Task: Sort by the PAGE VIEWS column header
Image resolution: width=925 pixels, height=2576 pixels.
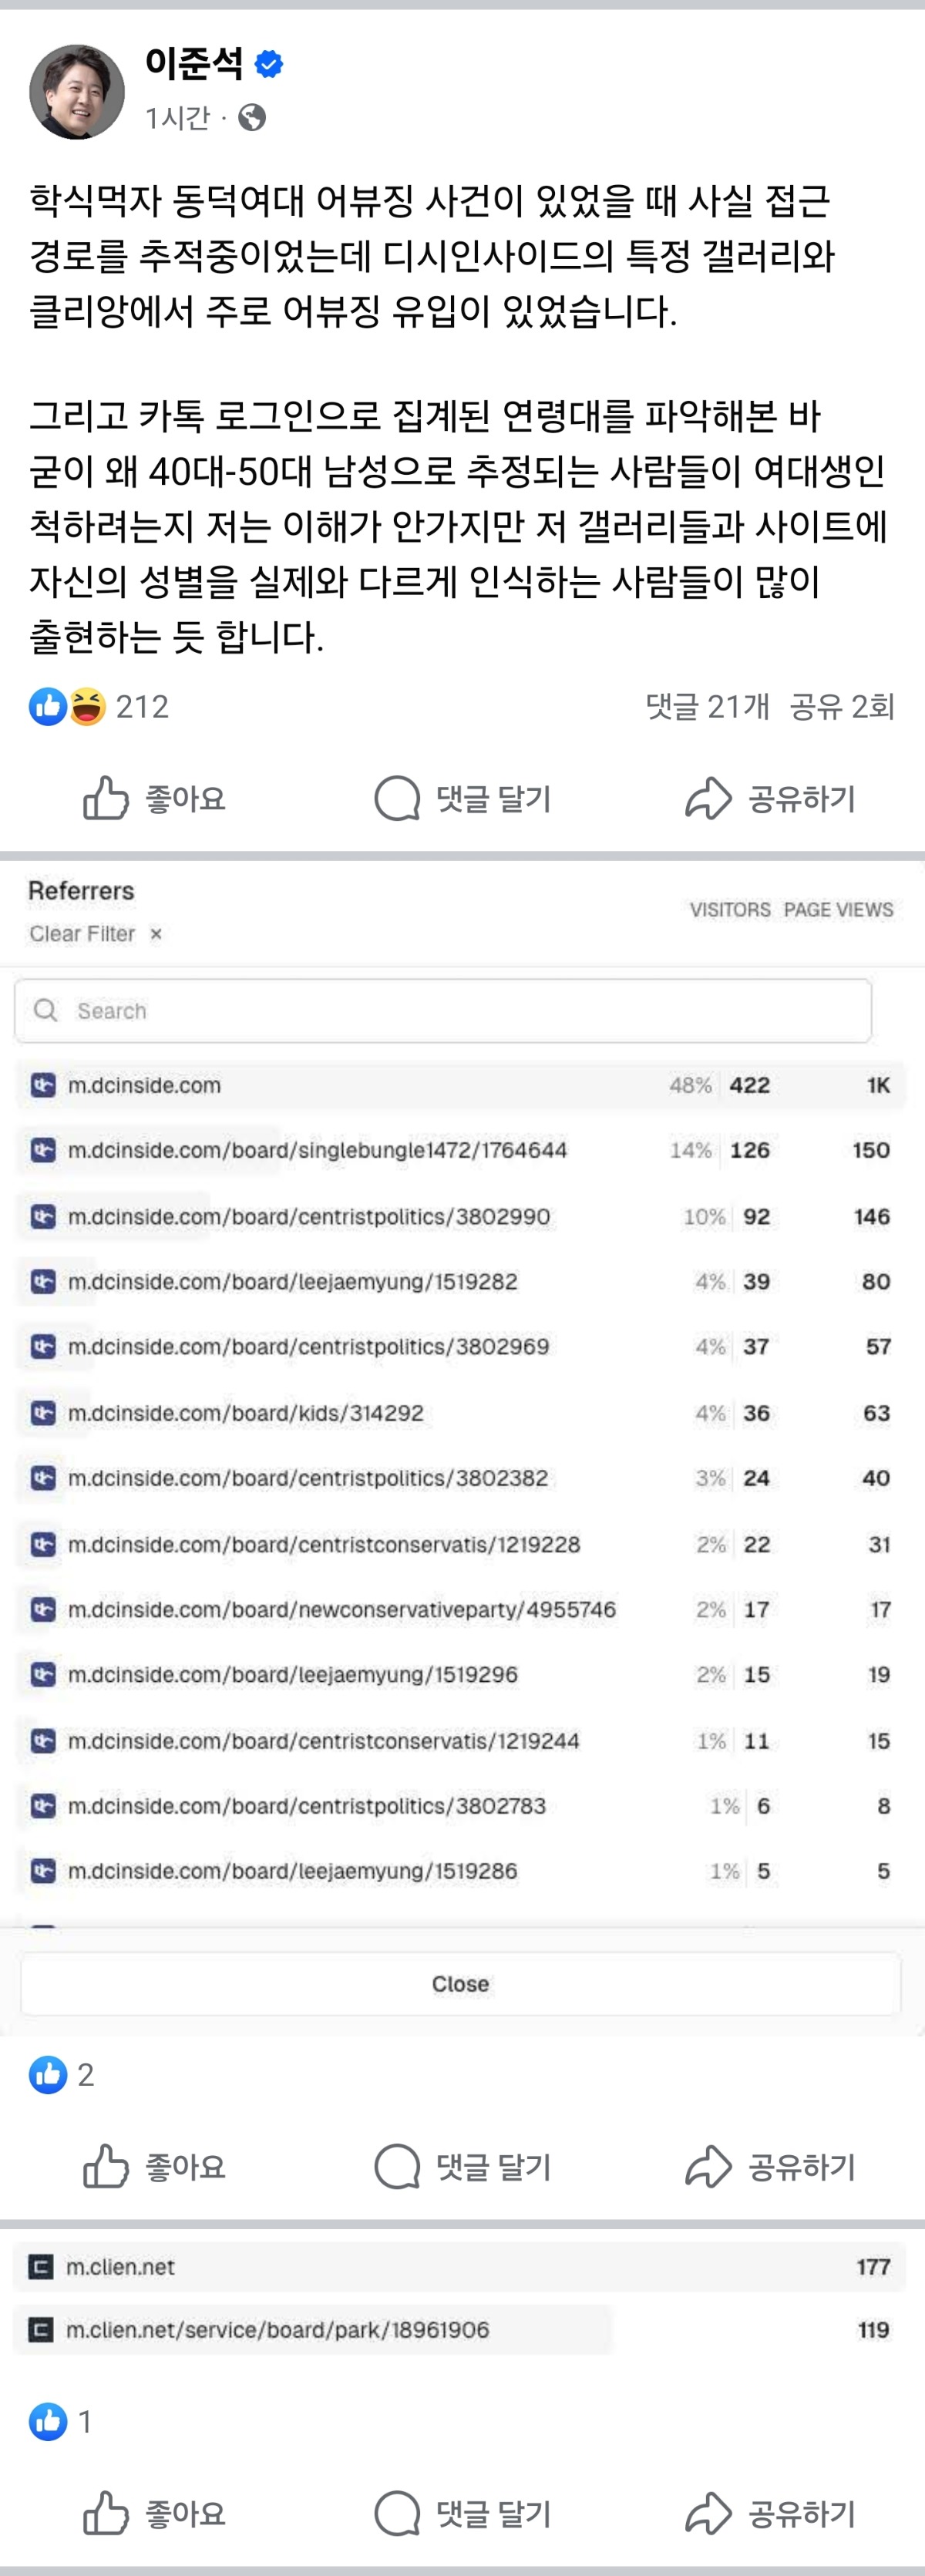Action: tap(838, 909)
